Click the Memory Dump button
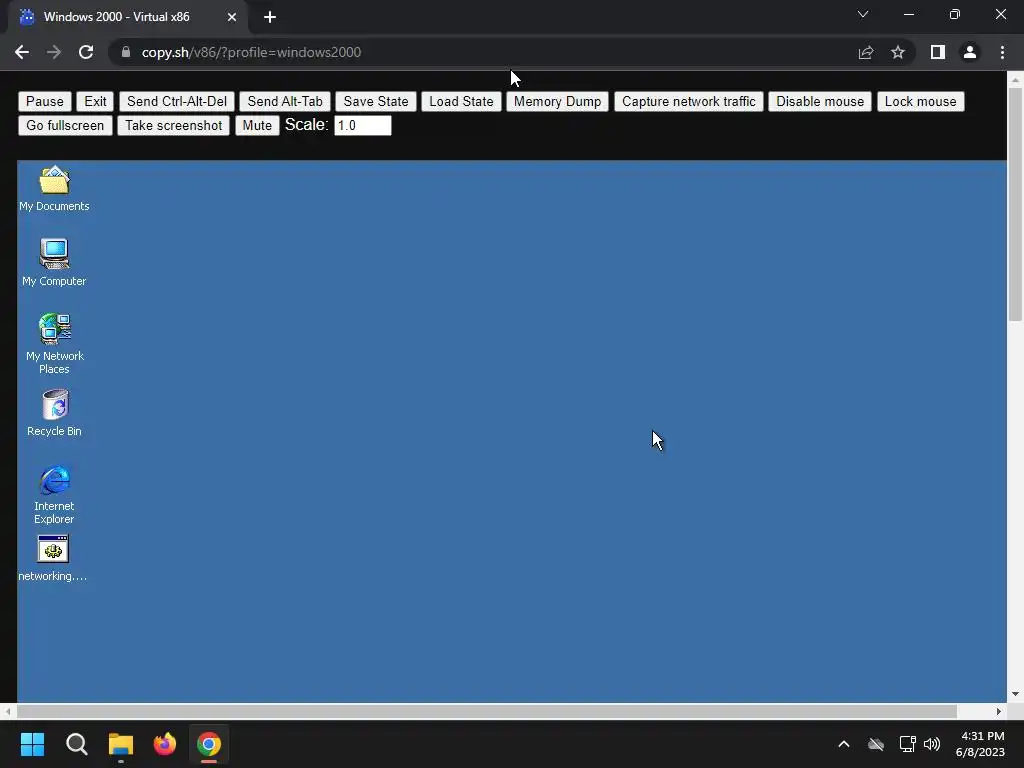The image size is (1024, 768). click(x=557, y=101)
